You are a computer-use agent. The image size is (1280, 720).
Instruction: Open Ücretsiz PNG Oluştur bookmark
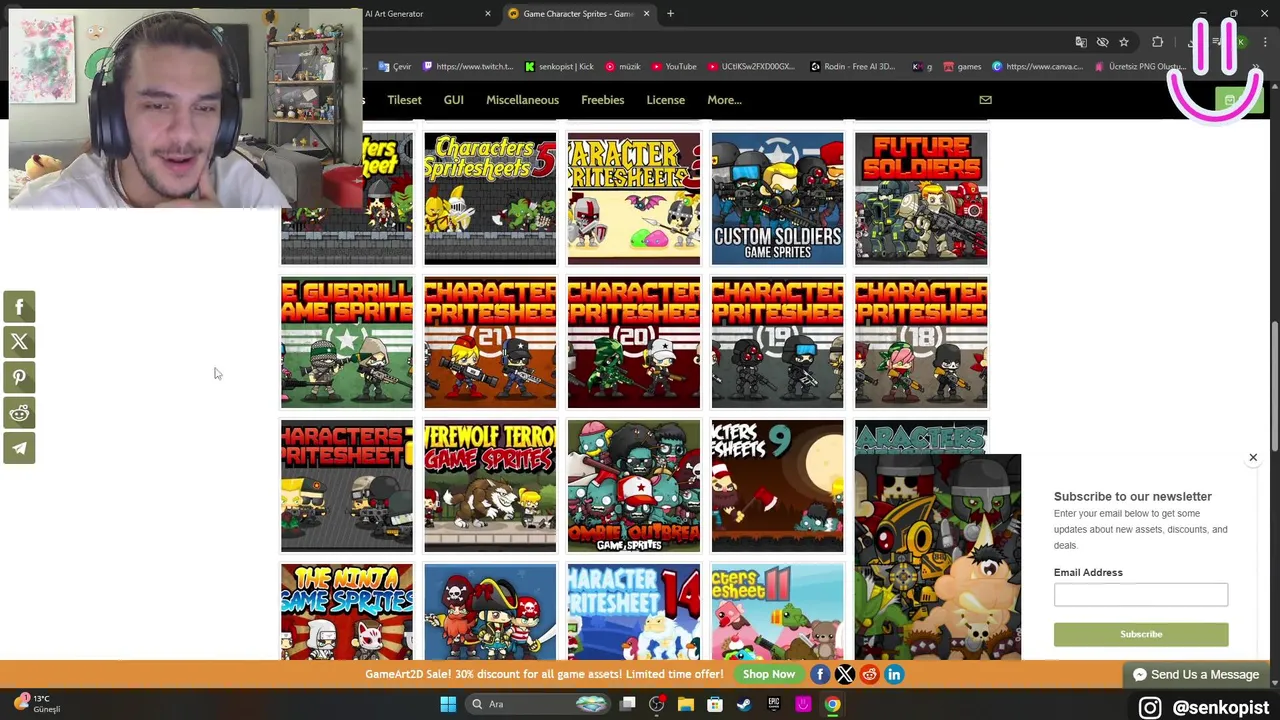[1140, 67]
